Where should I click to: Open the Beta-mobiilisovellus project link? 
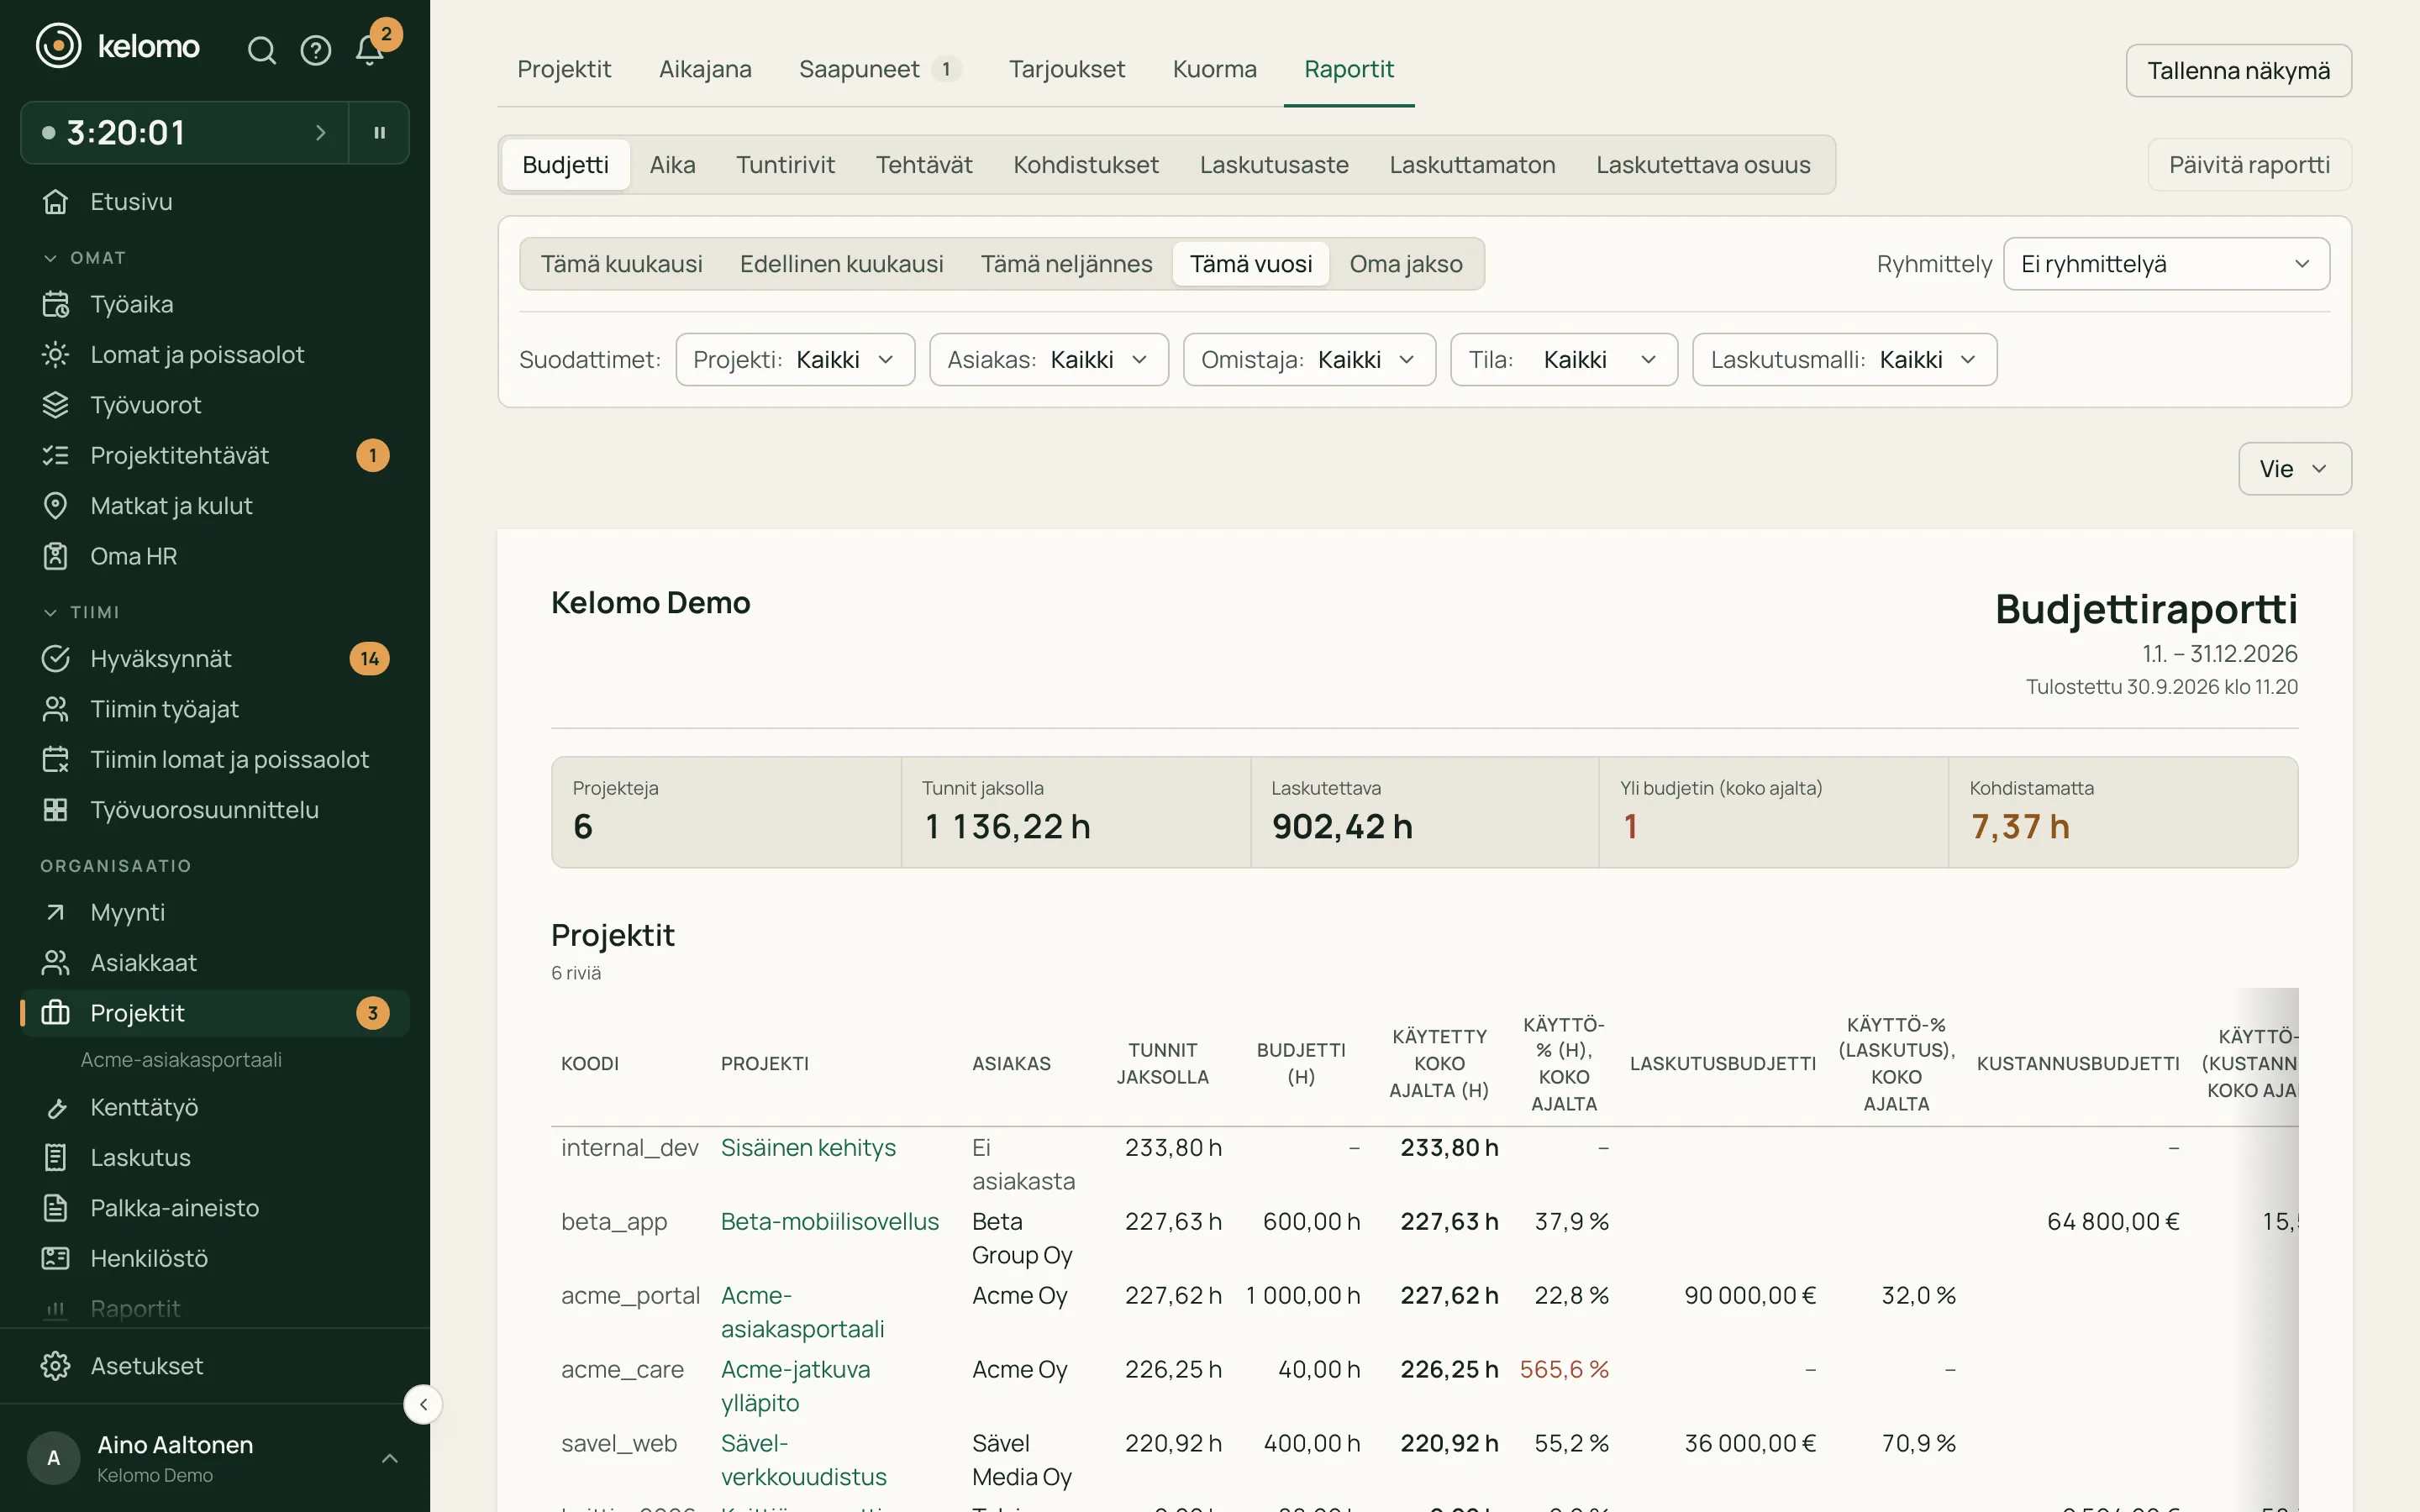[829, 1221]
